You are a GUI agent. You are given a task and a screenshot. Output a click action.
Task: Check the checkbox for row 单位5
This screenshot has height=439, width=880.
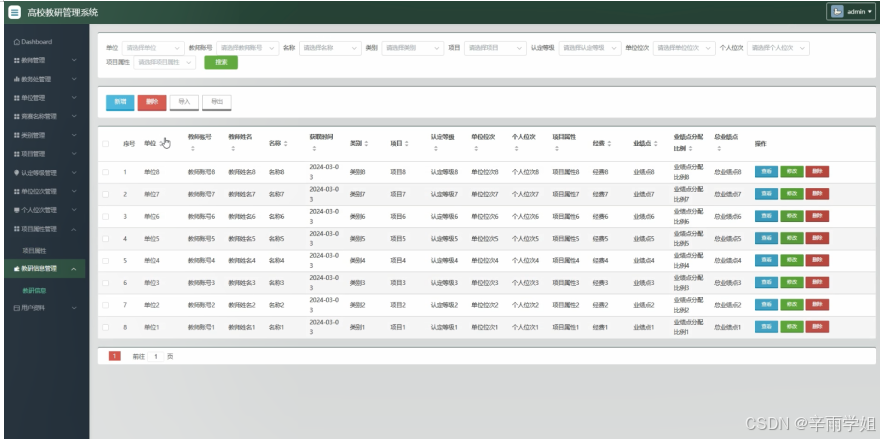point(106,239)
